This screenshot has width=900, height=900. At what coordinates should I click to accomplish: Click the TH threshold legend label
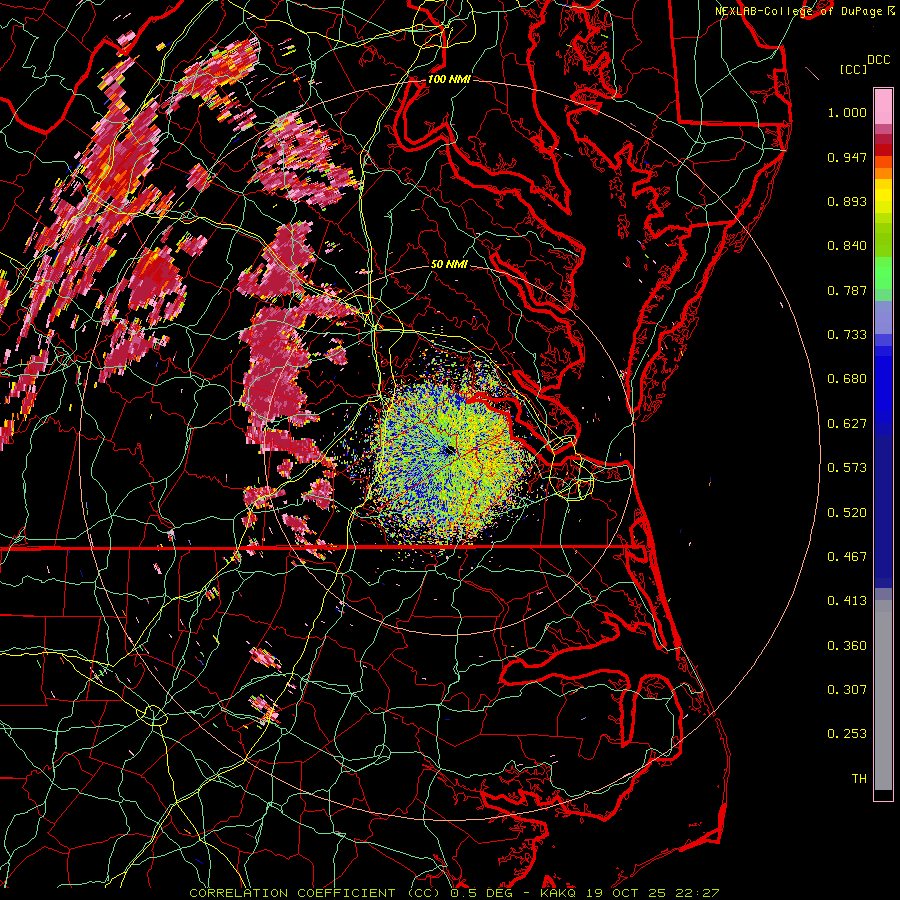[859, 779]
